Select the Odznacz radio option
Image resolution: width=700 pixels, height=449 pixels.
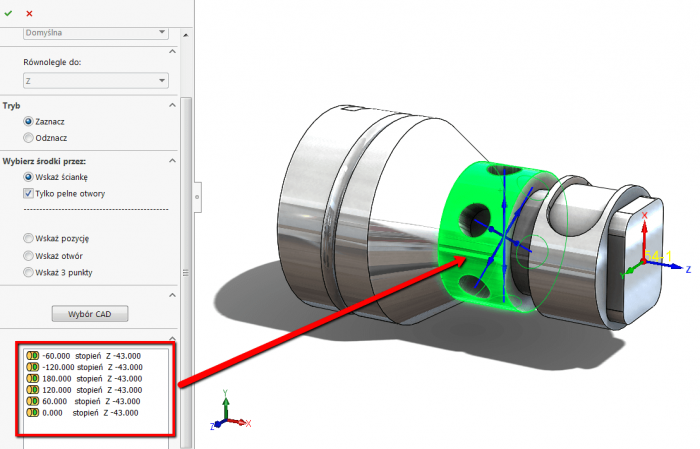pyautogui.click(x=29, y=137)
